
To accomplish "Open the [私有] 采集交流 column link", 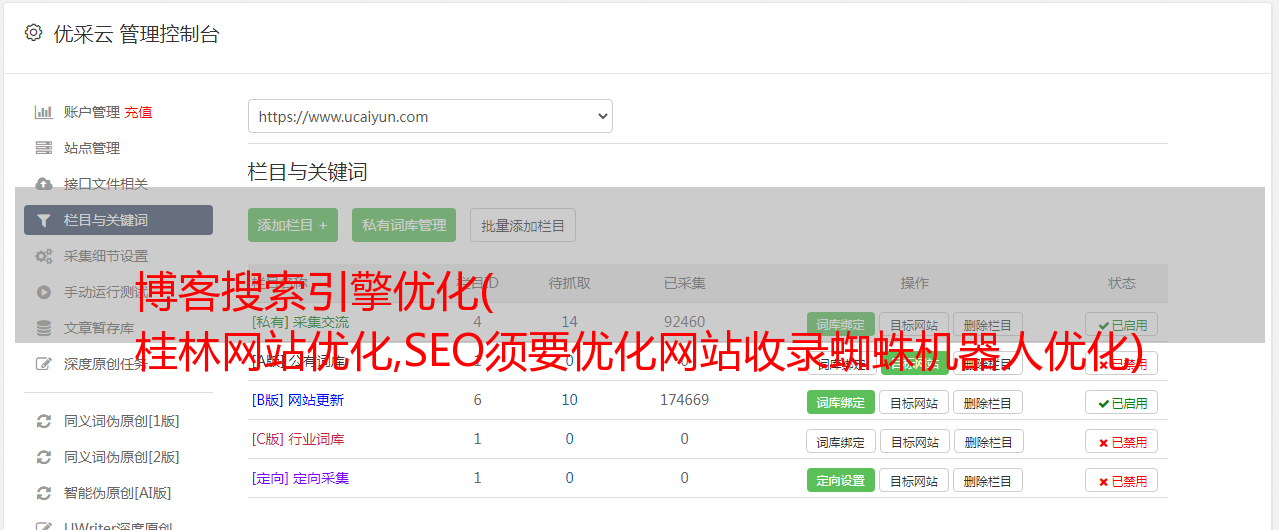I will (301, 322).
